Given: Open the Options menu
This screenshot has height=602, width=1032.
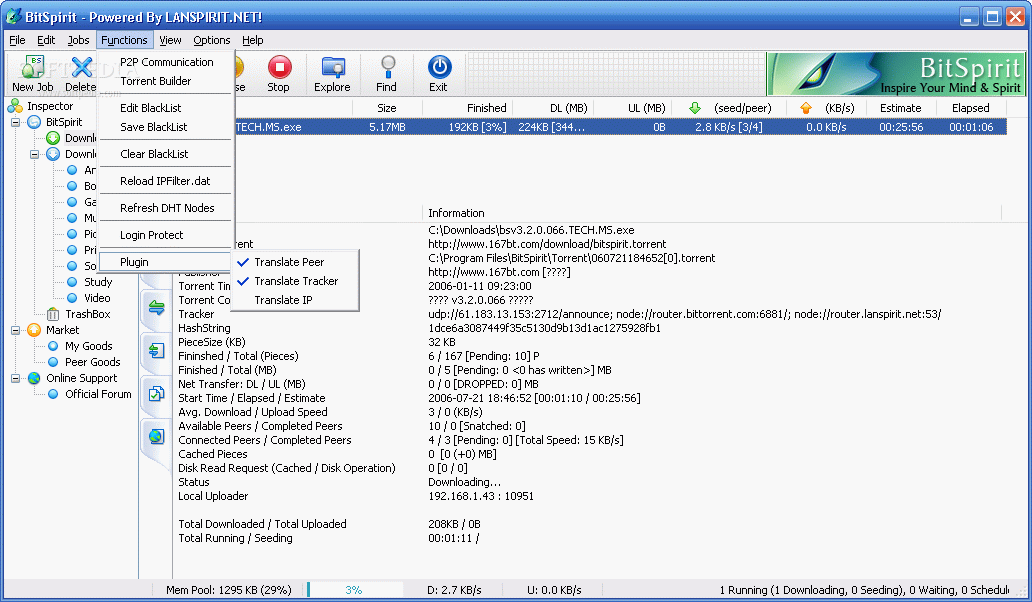Looking at the screenshot, I should pos(212,40).
